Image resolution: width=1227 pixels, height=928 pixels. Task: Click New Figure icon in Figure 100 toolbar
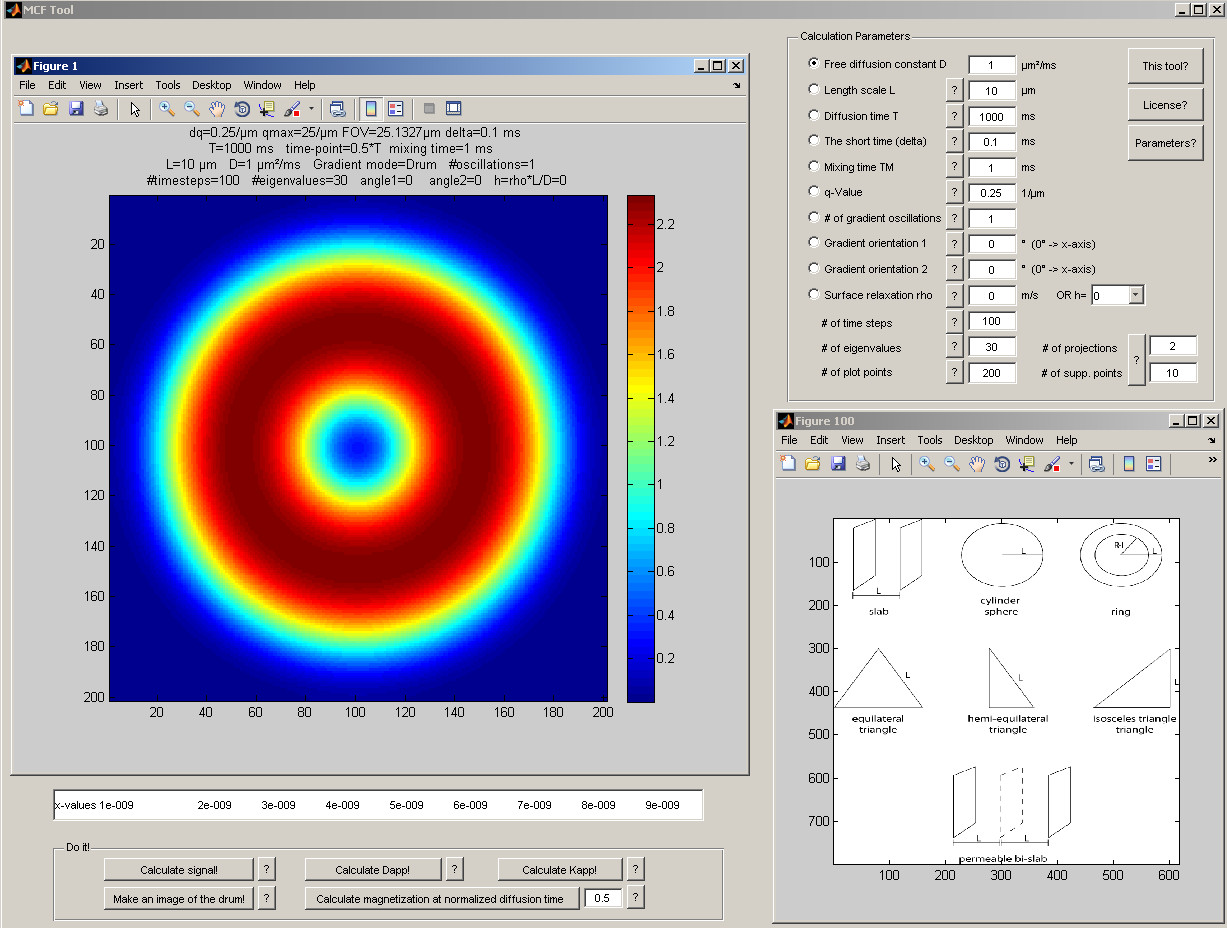coord(788,463)
